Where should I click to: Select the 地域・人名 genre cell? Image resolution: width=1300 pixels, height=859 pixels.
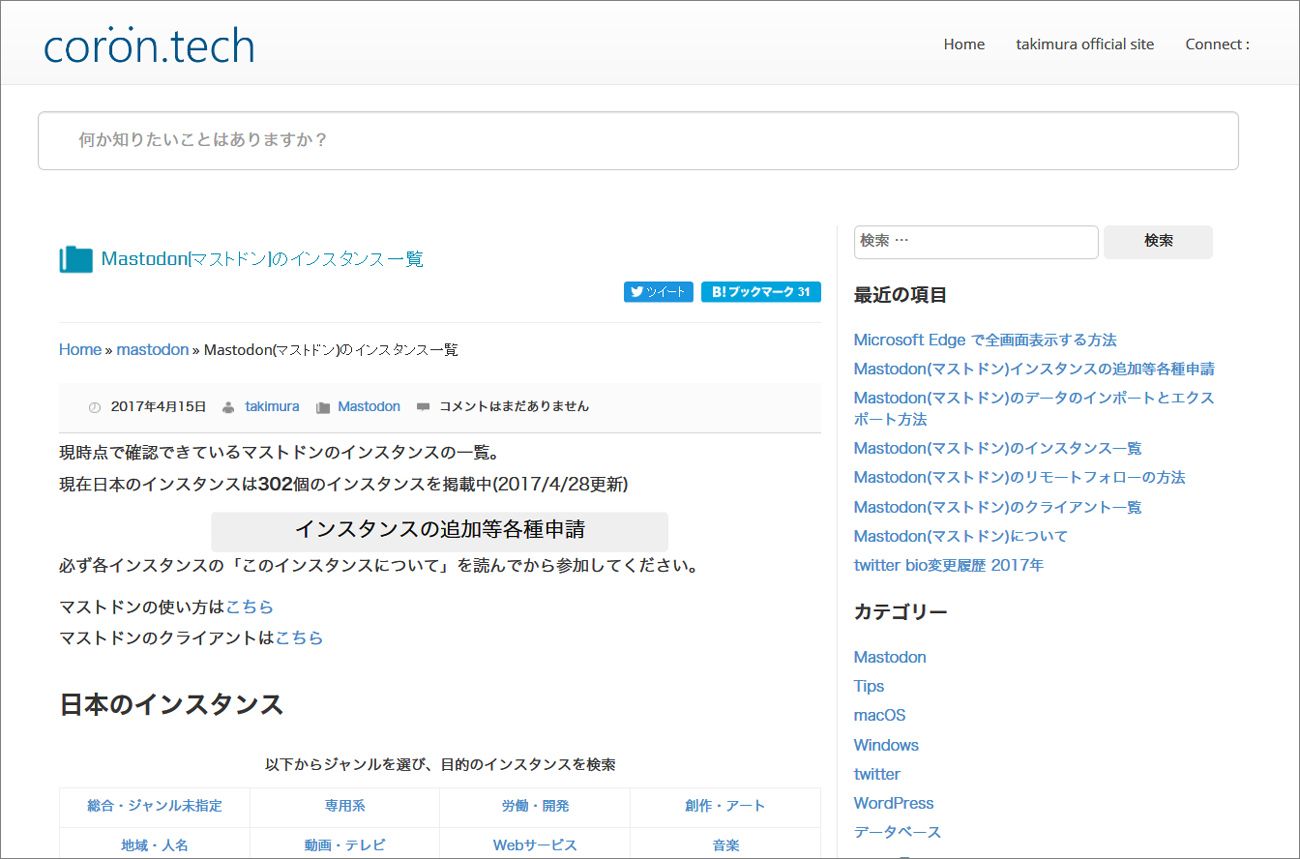(155, 845)
